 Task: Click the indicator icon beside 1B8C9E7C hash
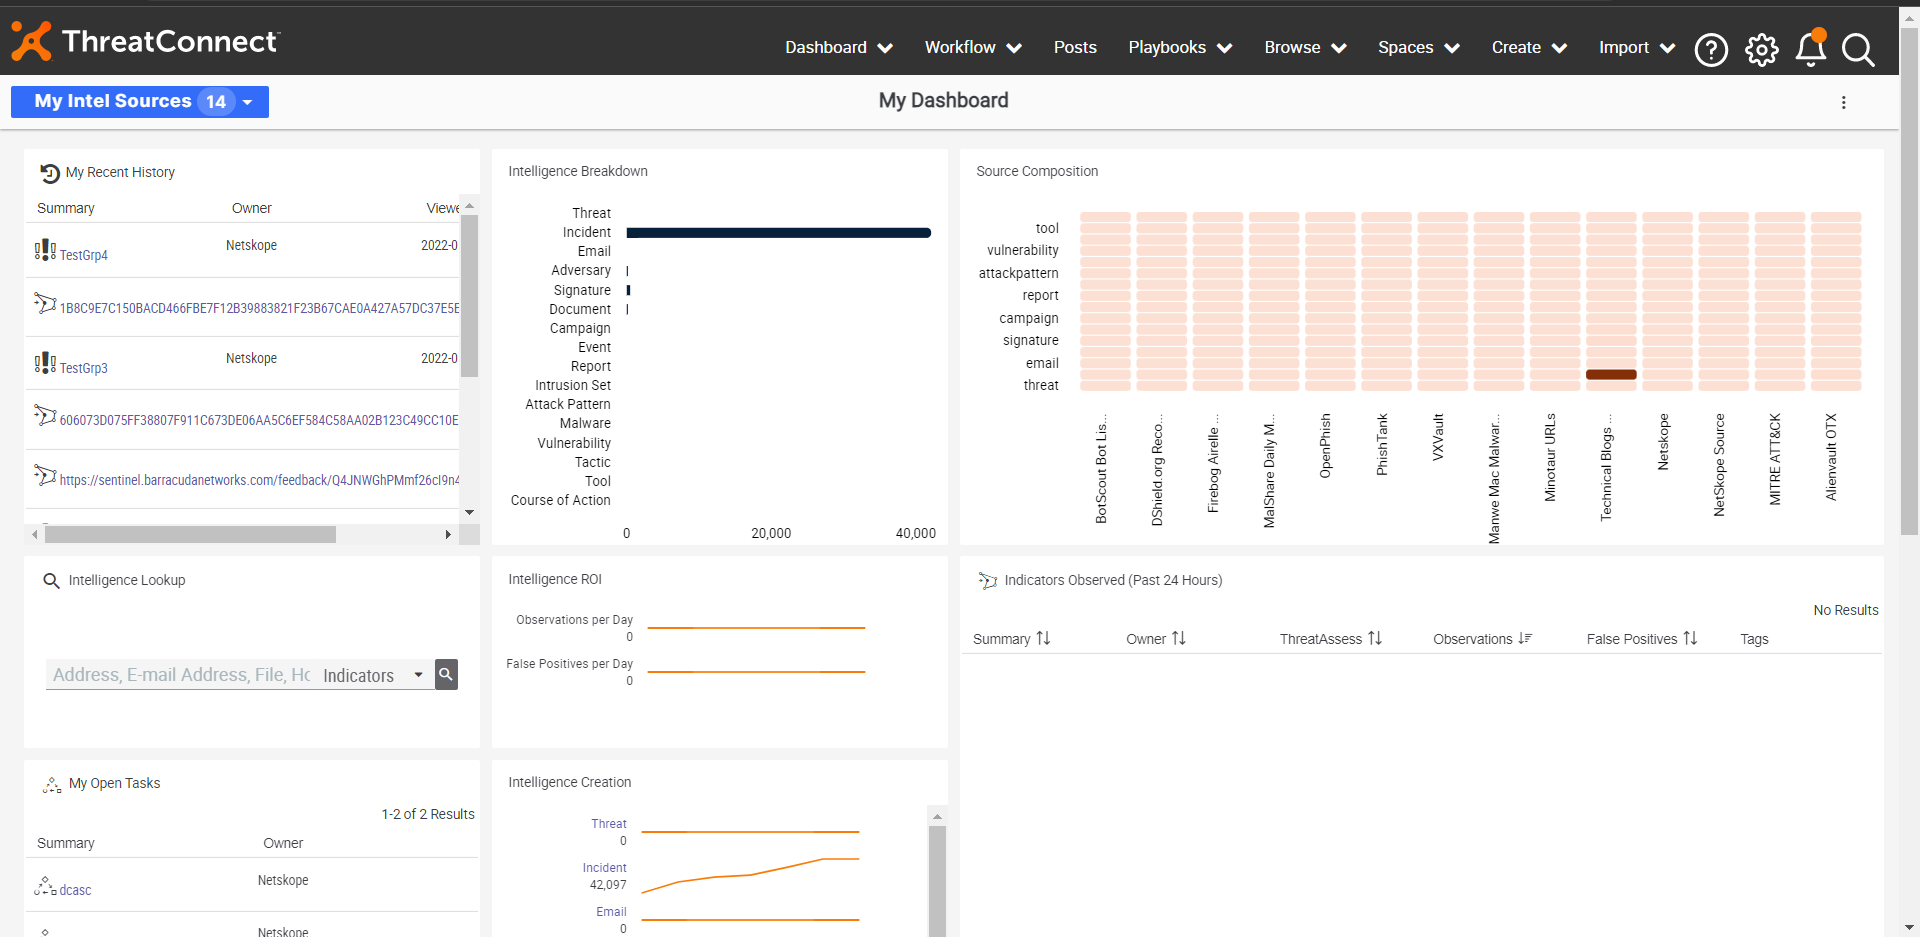[x=45, y=303]
